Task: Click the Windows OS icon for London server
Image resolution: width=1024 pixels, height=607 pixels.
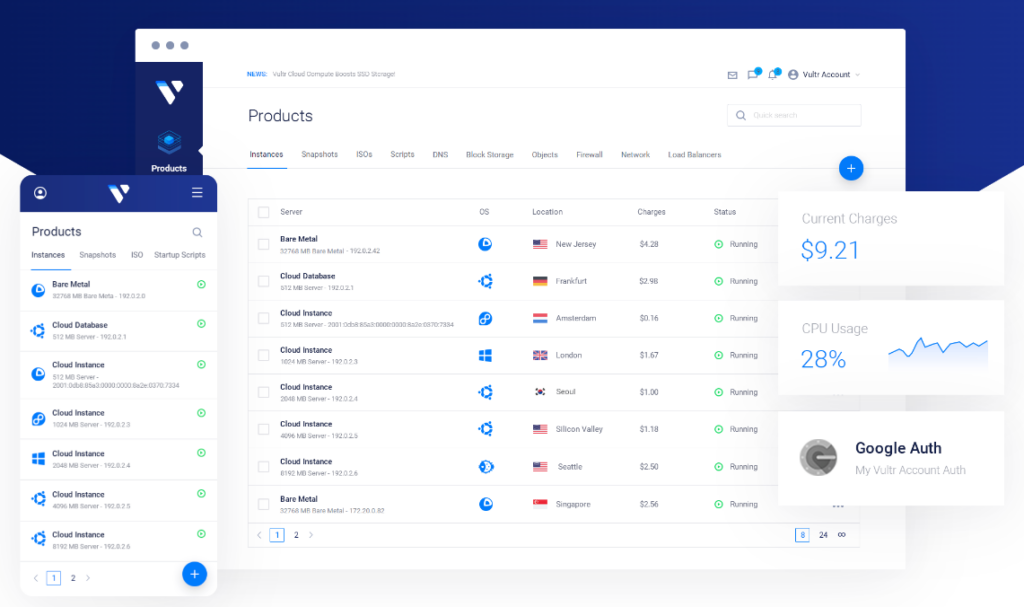Action: [x=485, y=355]
